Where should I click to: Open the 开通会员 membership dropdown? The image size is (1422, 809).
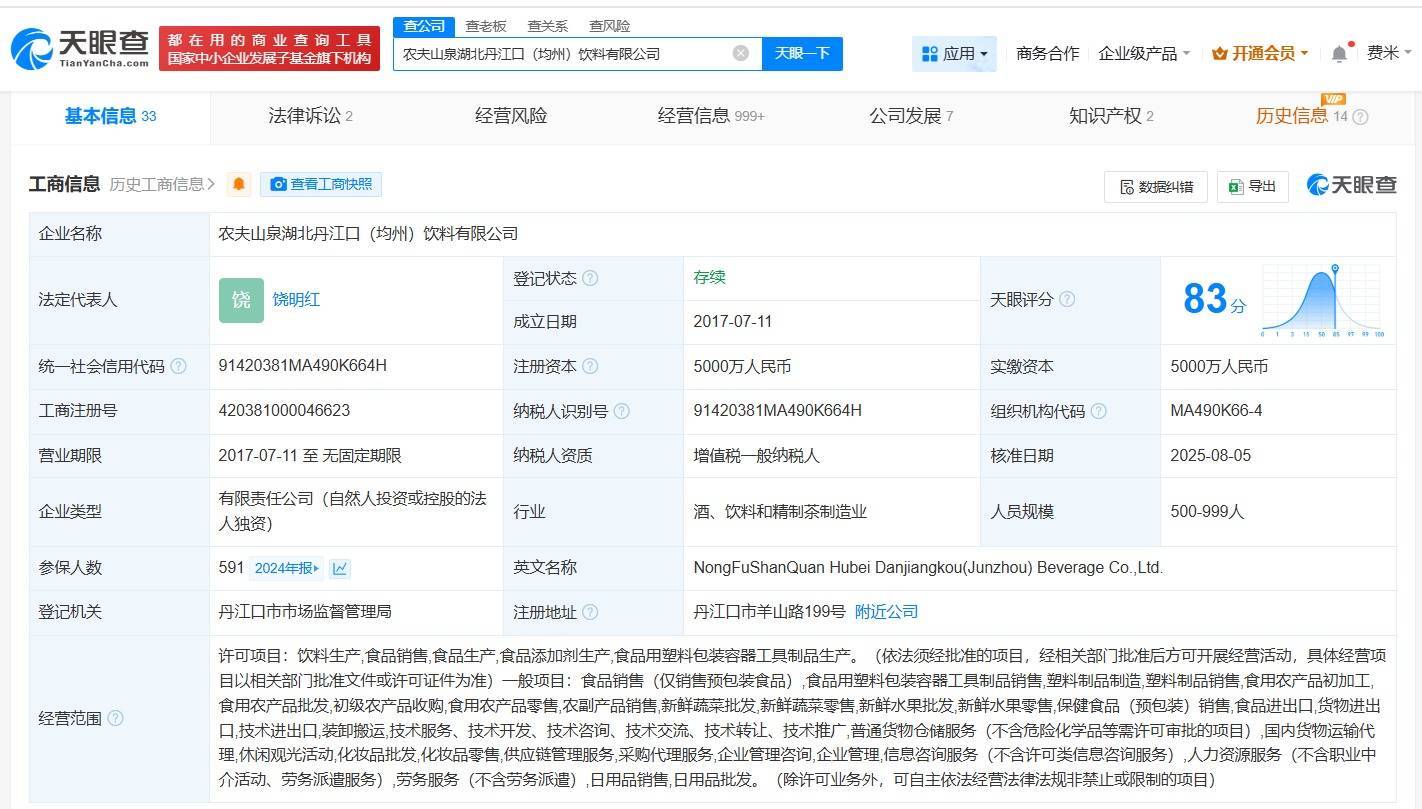click(1259, 53)
